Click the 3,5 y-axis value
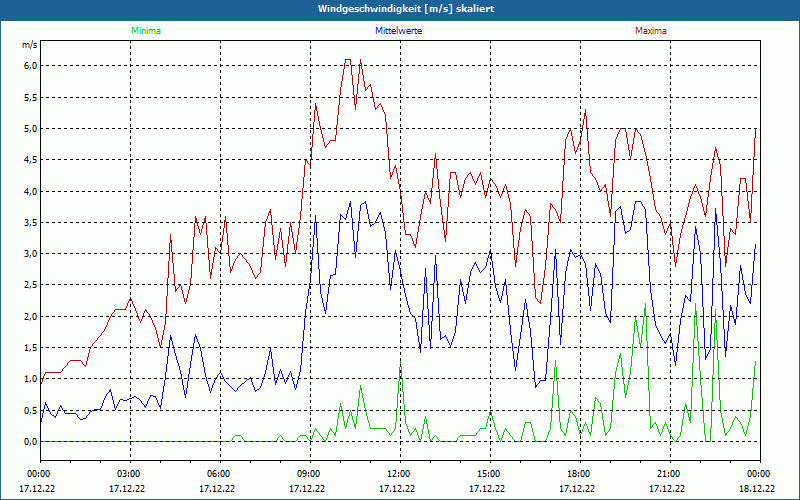Image resolution: width=800 pixels, height=500 pixels. coord(30,222)
